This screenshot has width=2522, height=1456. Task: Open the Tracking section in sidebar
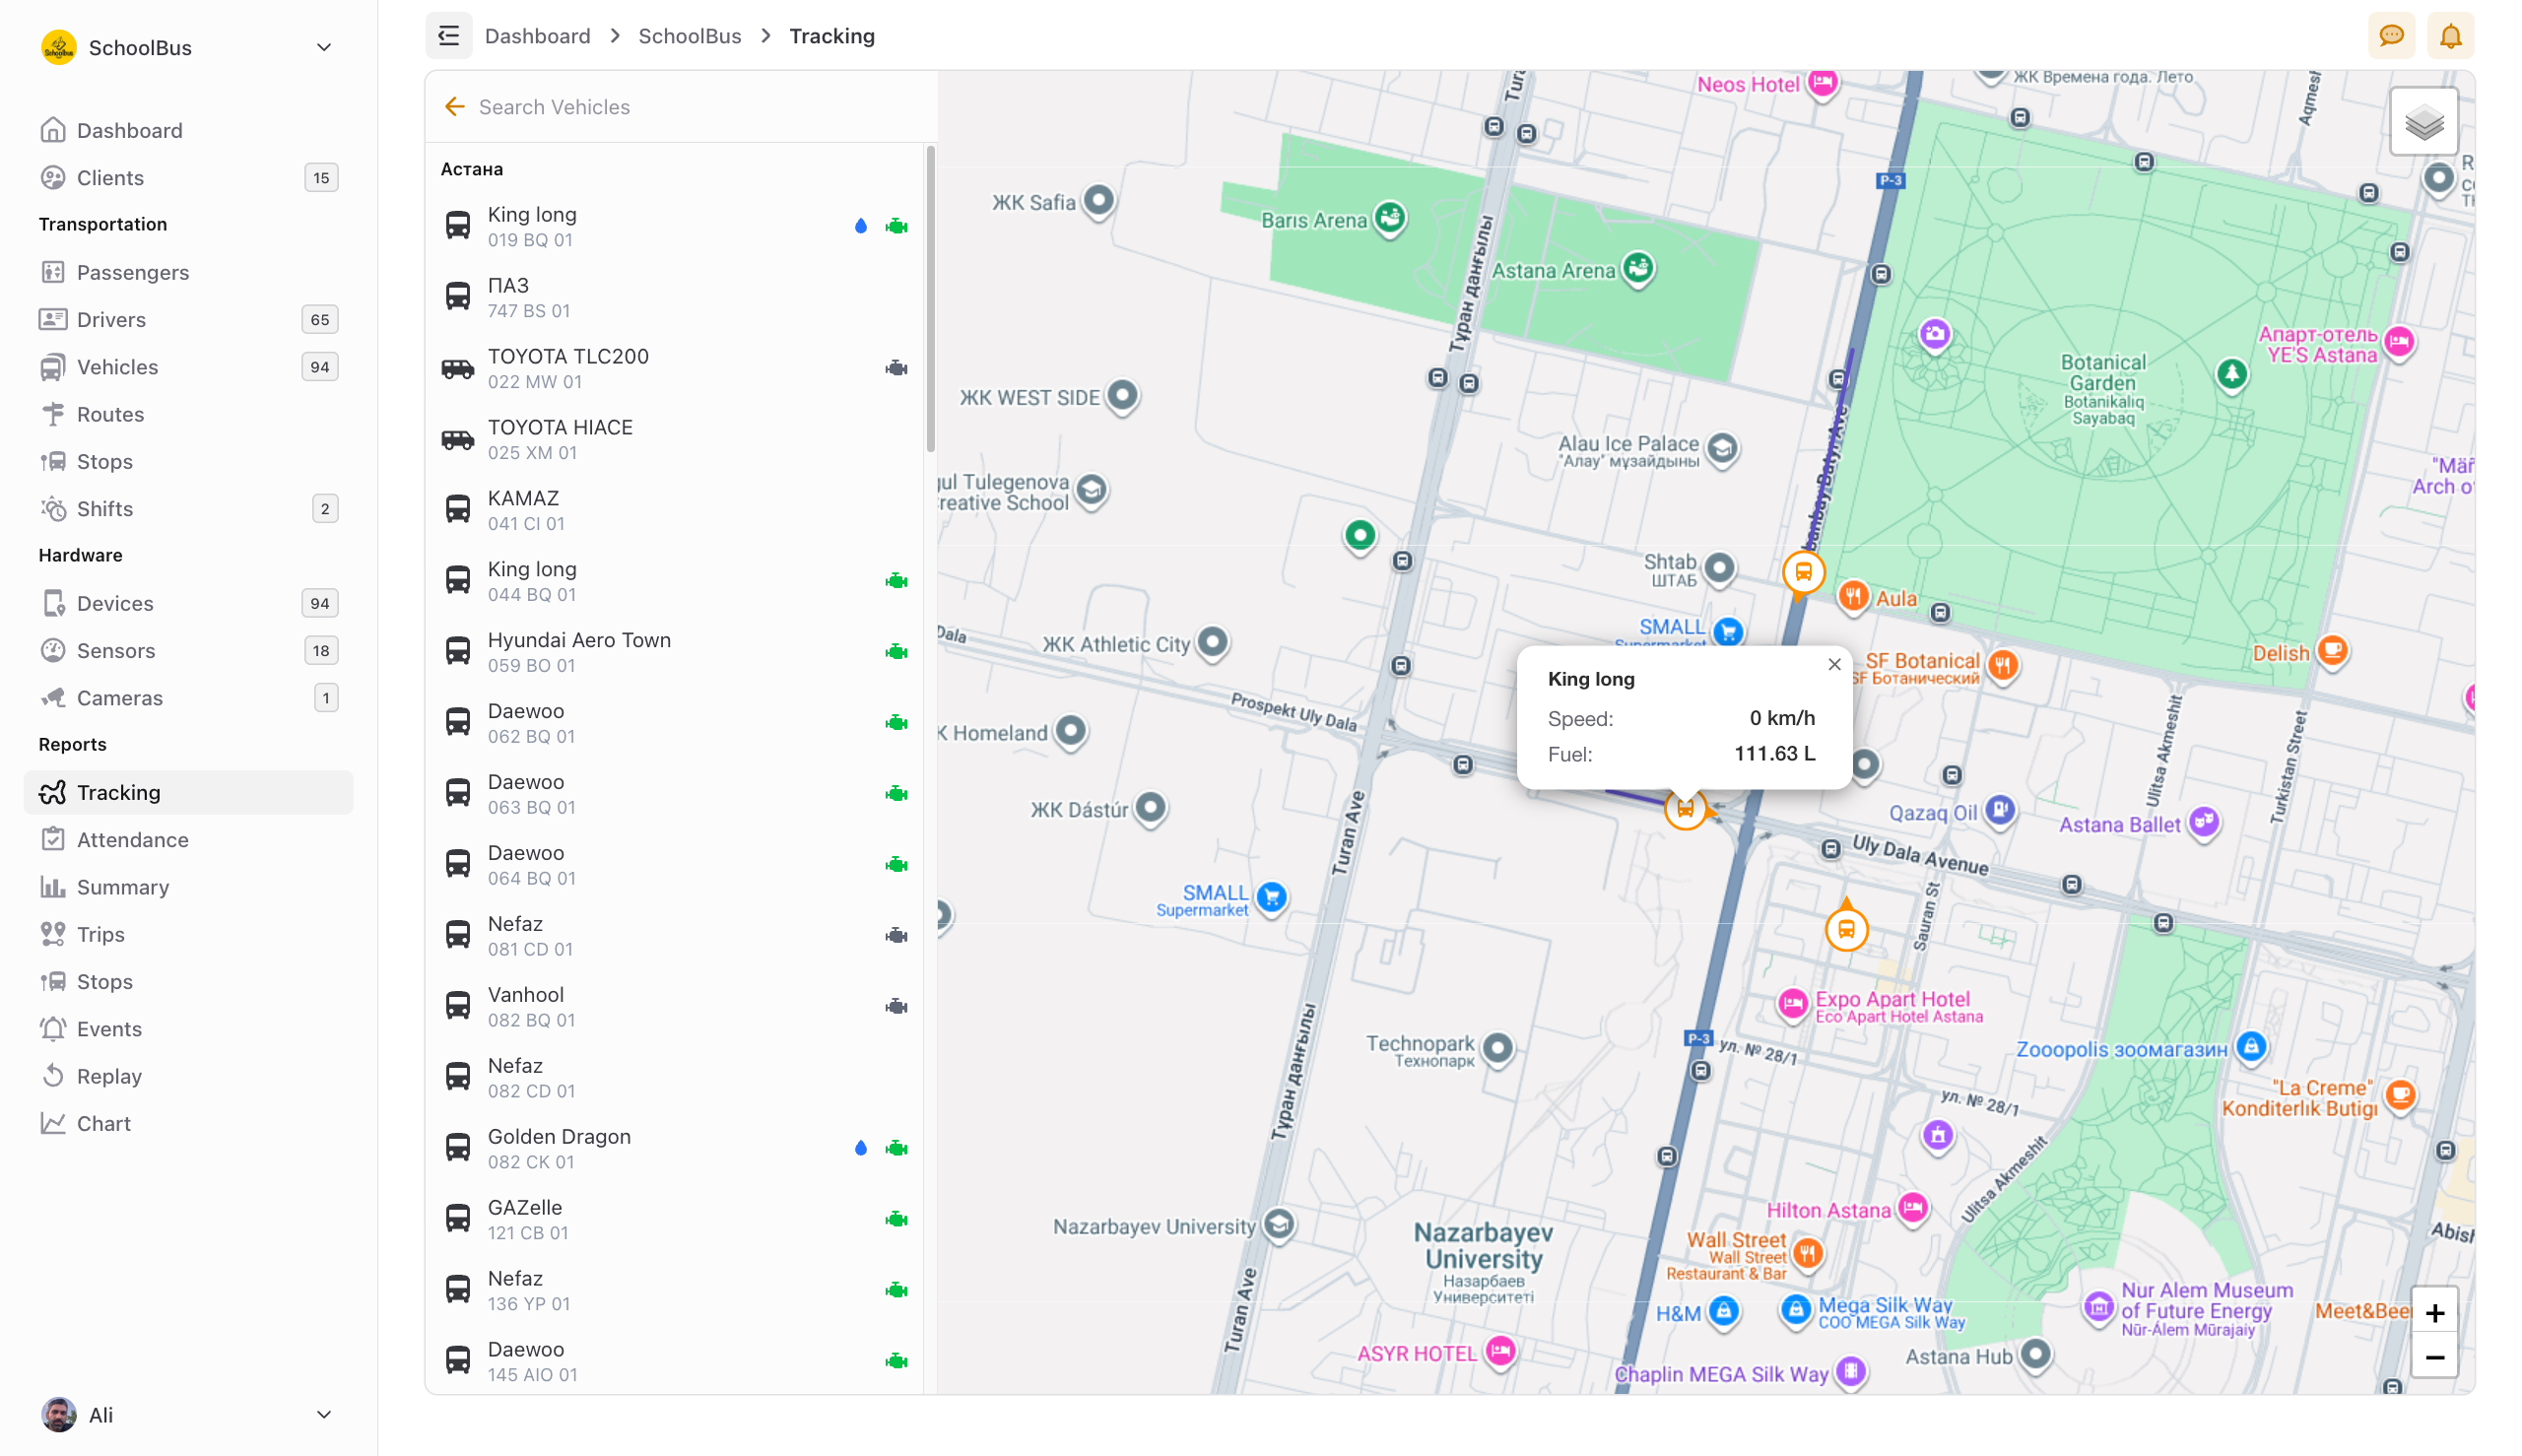(x=118, y=792)
